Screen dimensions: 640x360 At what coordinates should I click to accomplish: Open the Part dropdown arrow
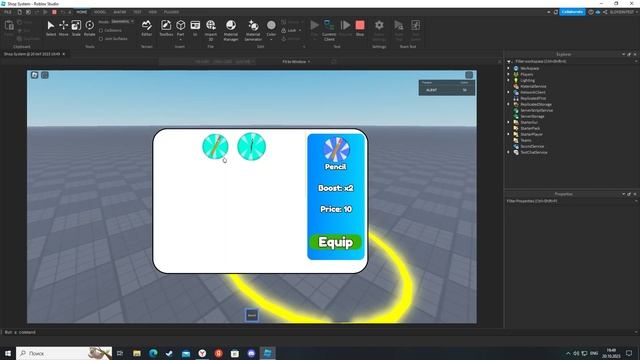click(x=180, y=40)
